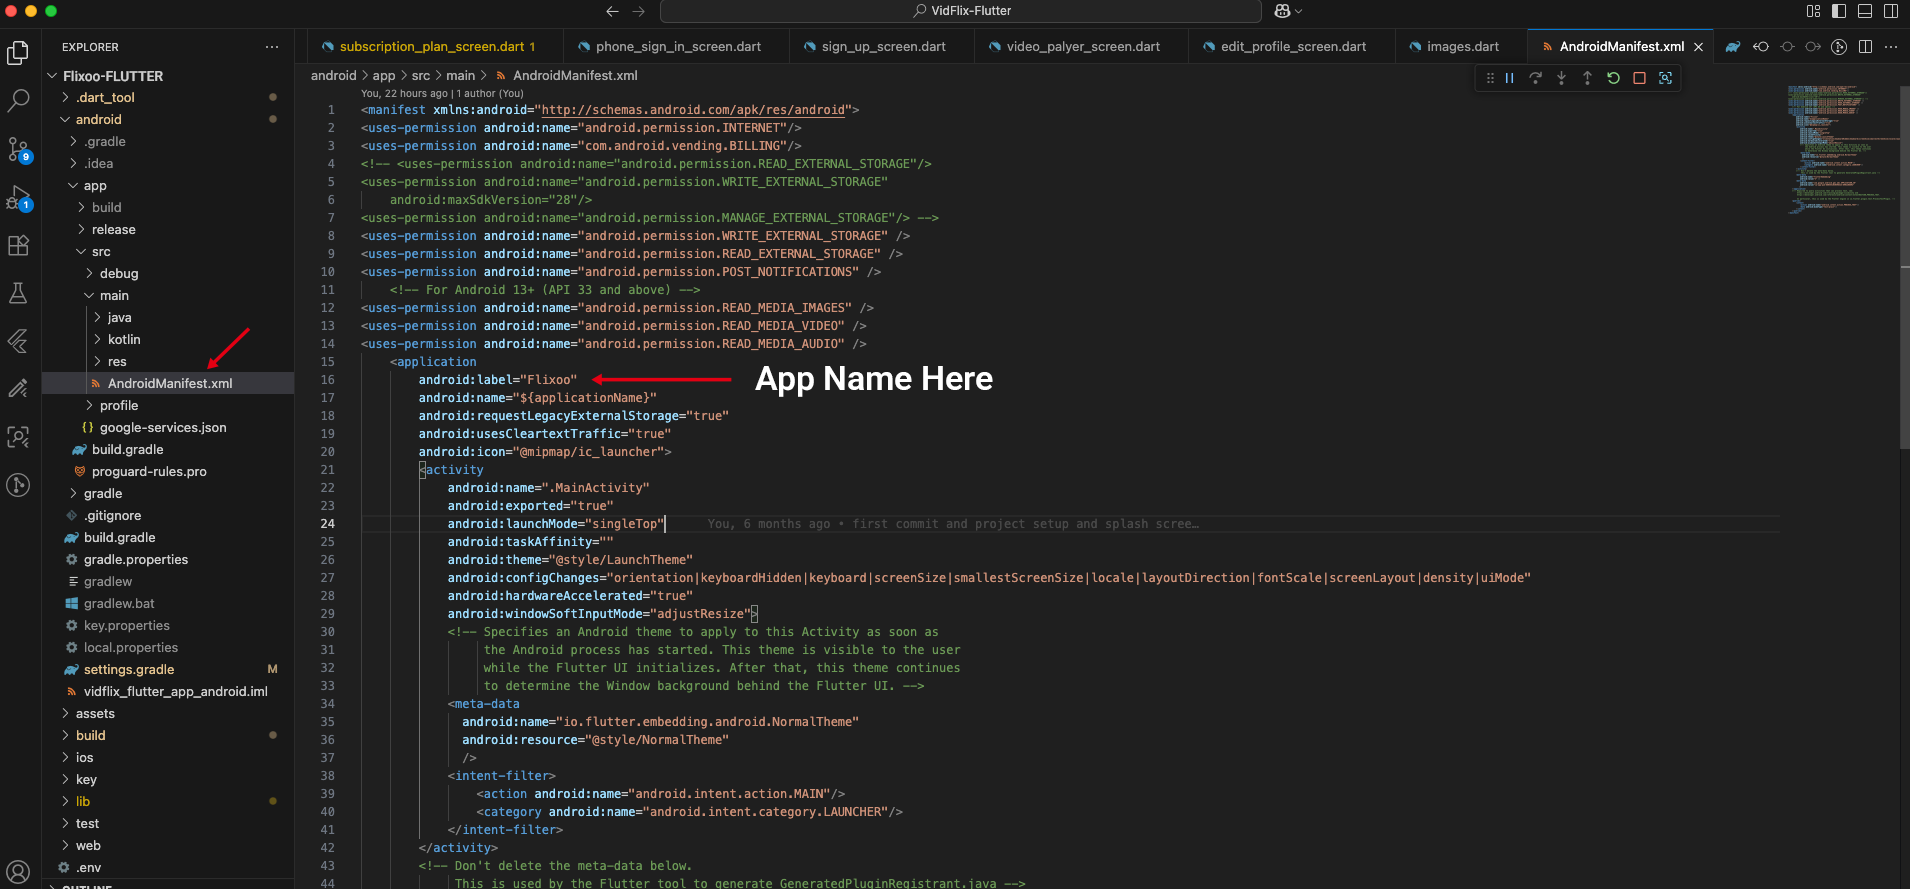
Task: Select AndroidManifest.xml in the explorer tree
Action: [x=168, y=384]
